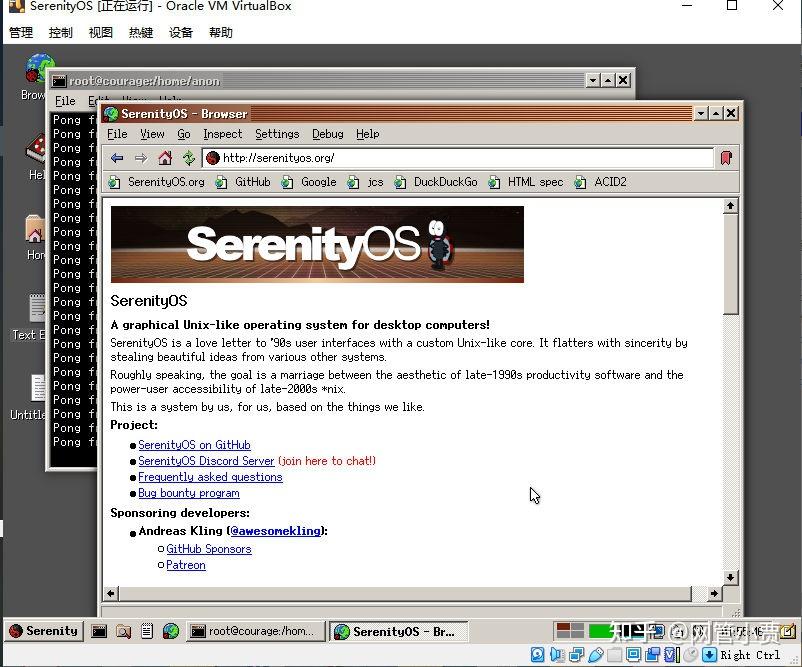Image resolution: width=802 pixels, height=667 pixels.
Task: Open the HTML spec bookmark
Action: pos(526,182)
